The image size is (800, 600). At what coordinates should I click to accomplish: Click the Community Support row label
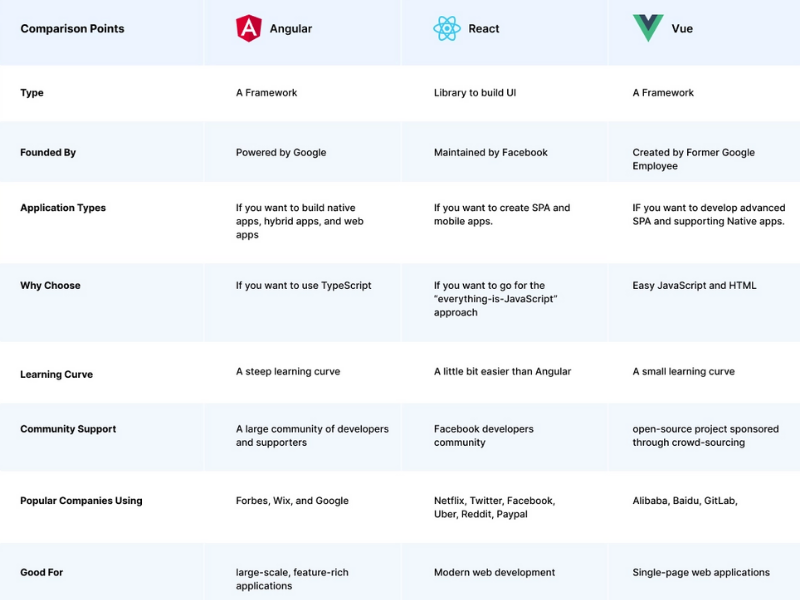pyautogui.click(x=68, y=429)
